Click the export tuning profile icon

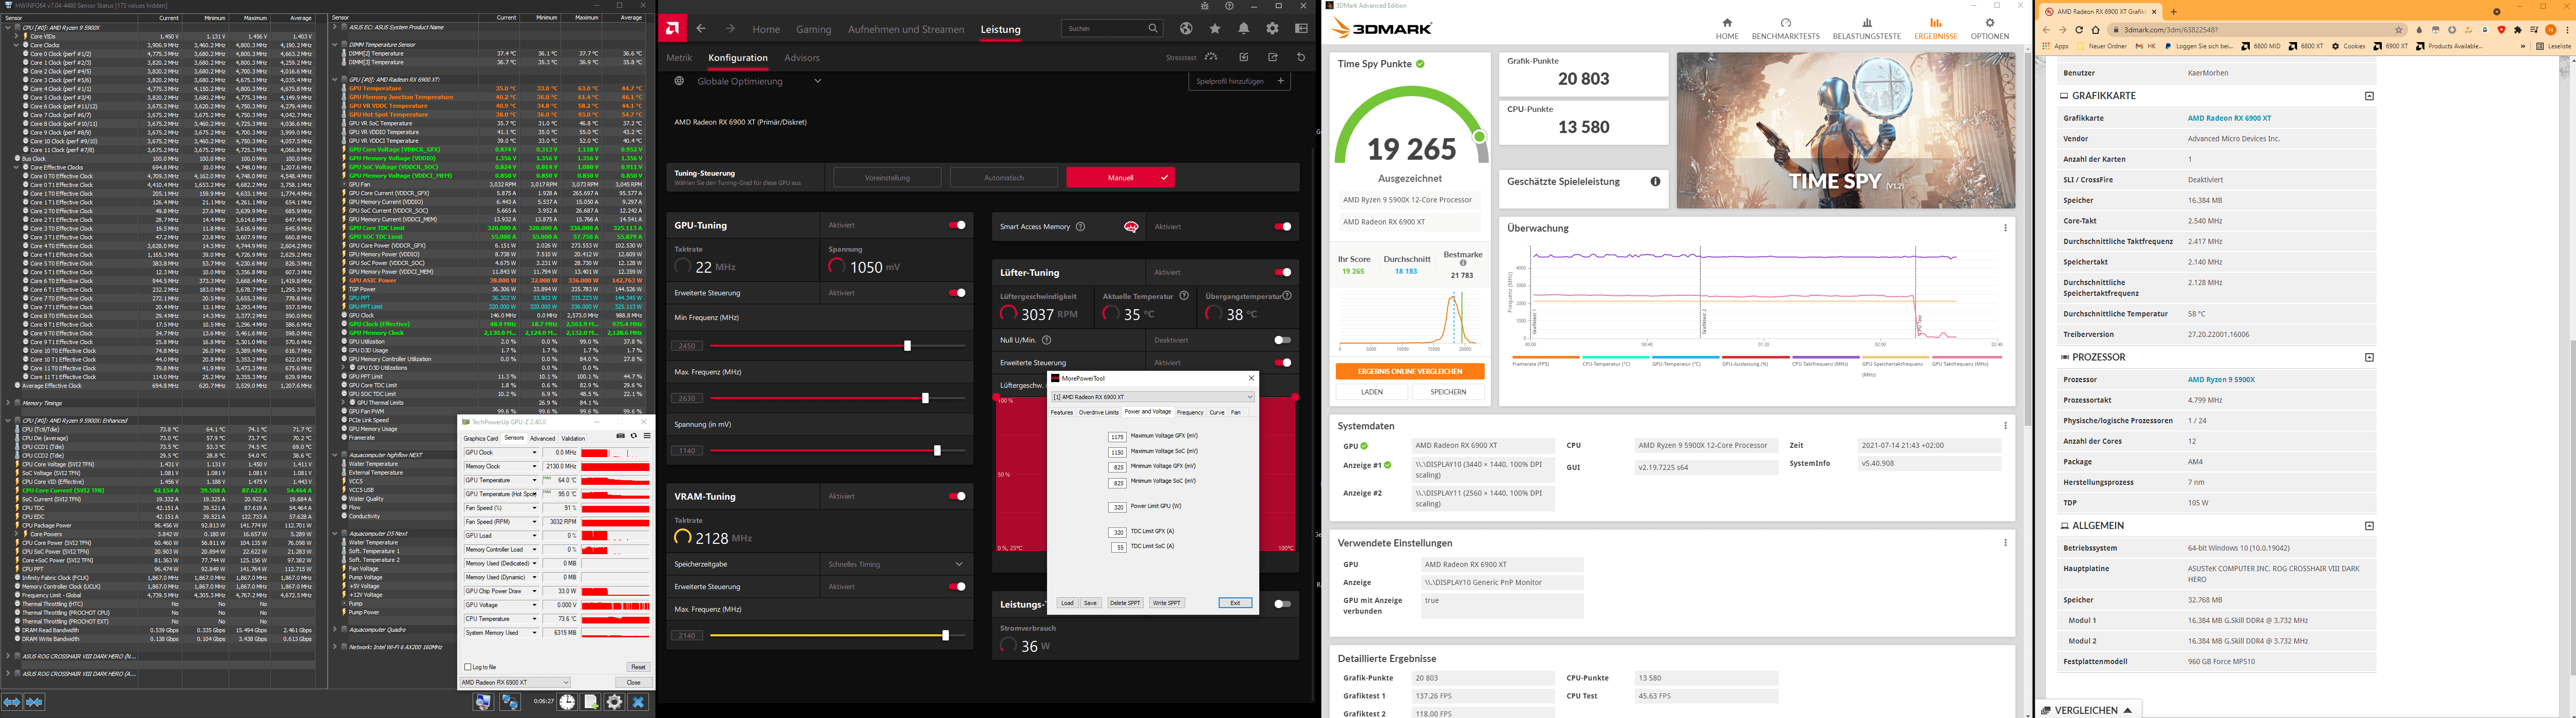pyautogui.click(x=1273, y=57)
